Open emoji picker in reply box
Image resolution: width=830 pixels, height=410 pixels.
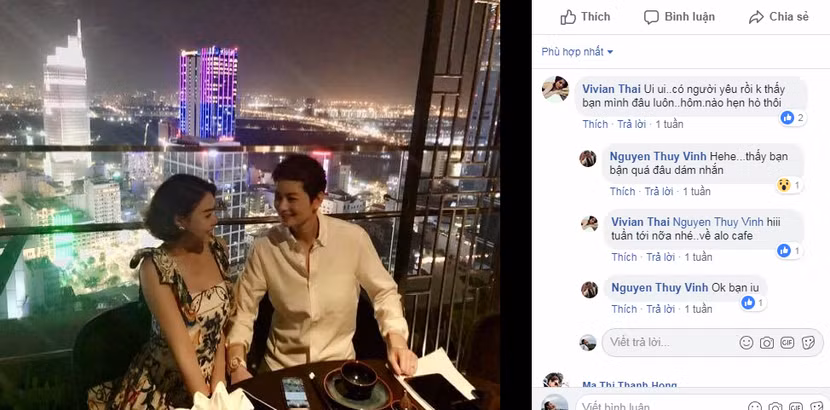(746, 343)
